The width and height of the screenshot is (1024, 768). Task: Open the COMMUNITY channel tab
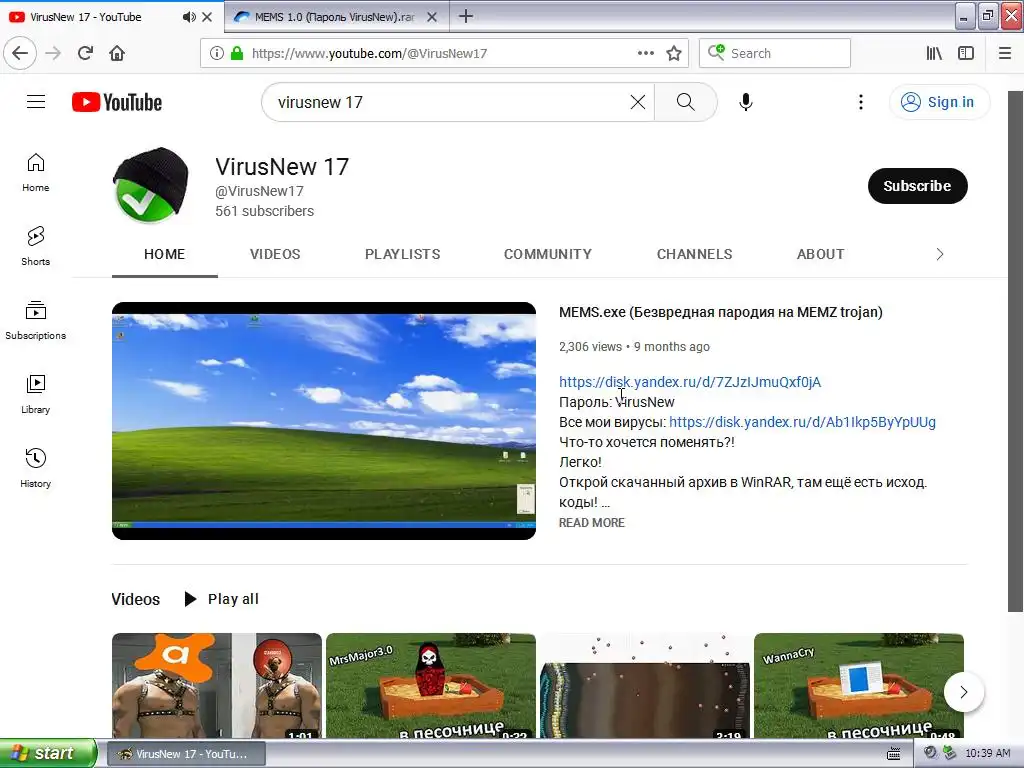548,254
